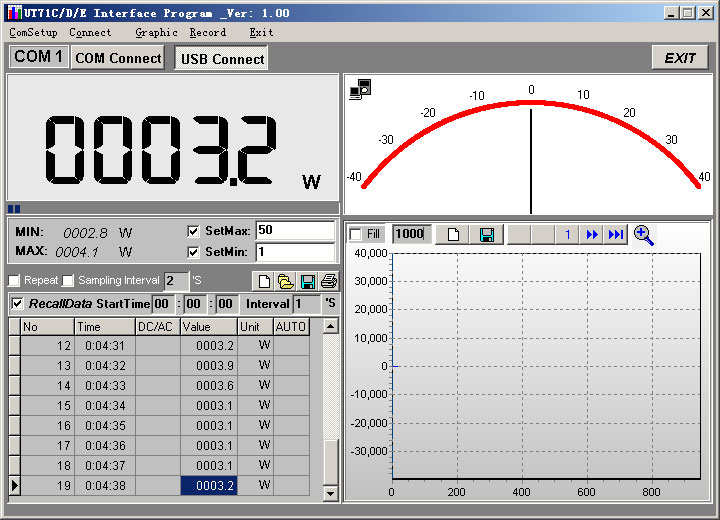Uncheck the SetMax checkbox
Viewport: 720px width, 520px height.
[194, 231]
